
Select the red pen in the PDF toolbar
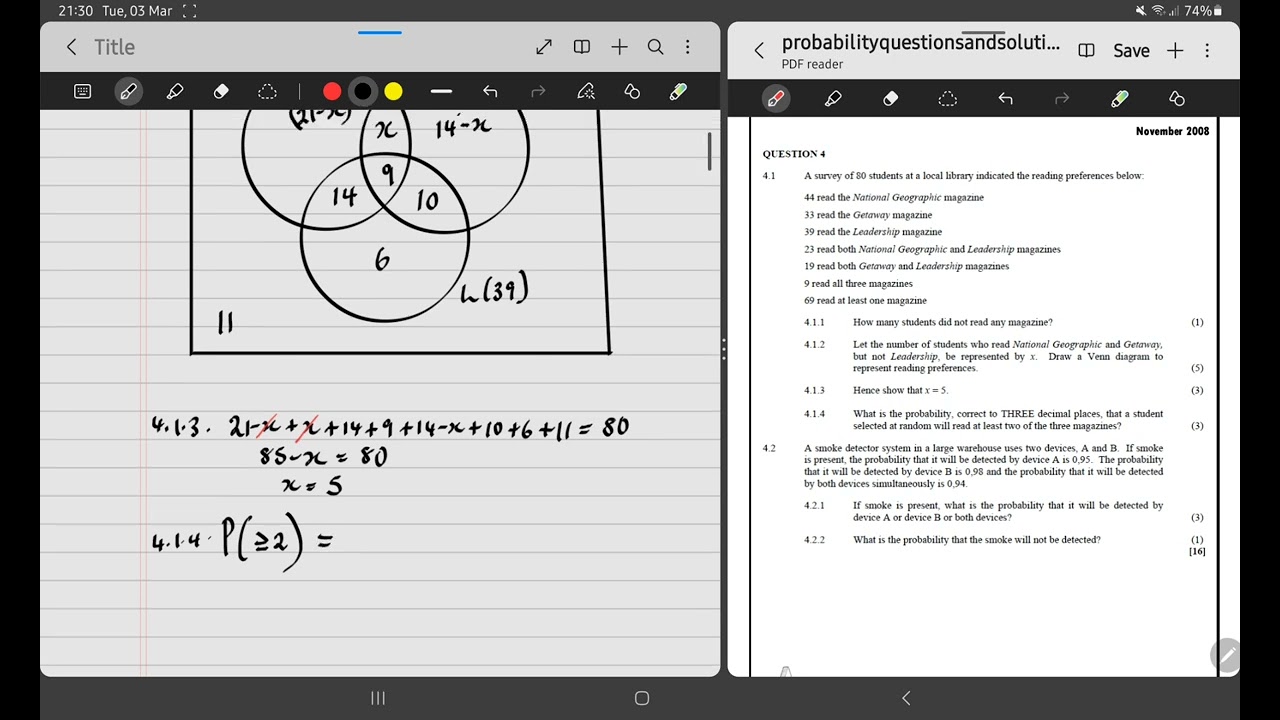tap(775, 98)
